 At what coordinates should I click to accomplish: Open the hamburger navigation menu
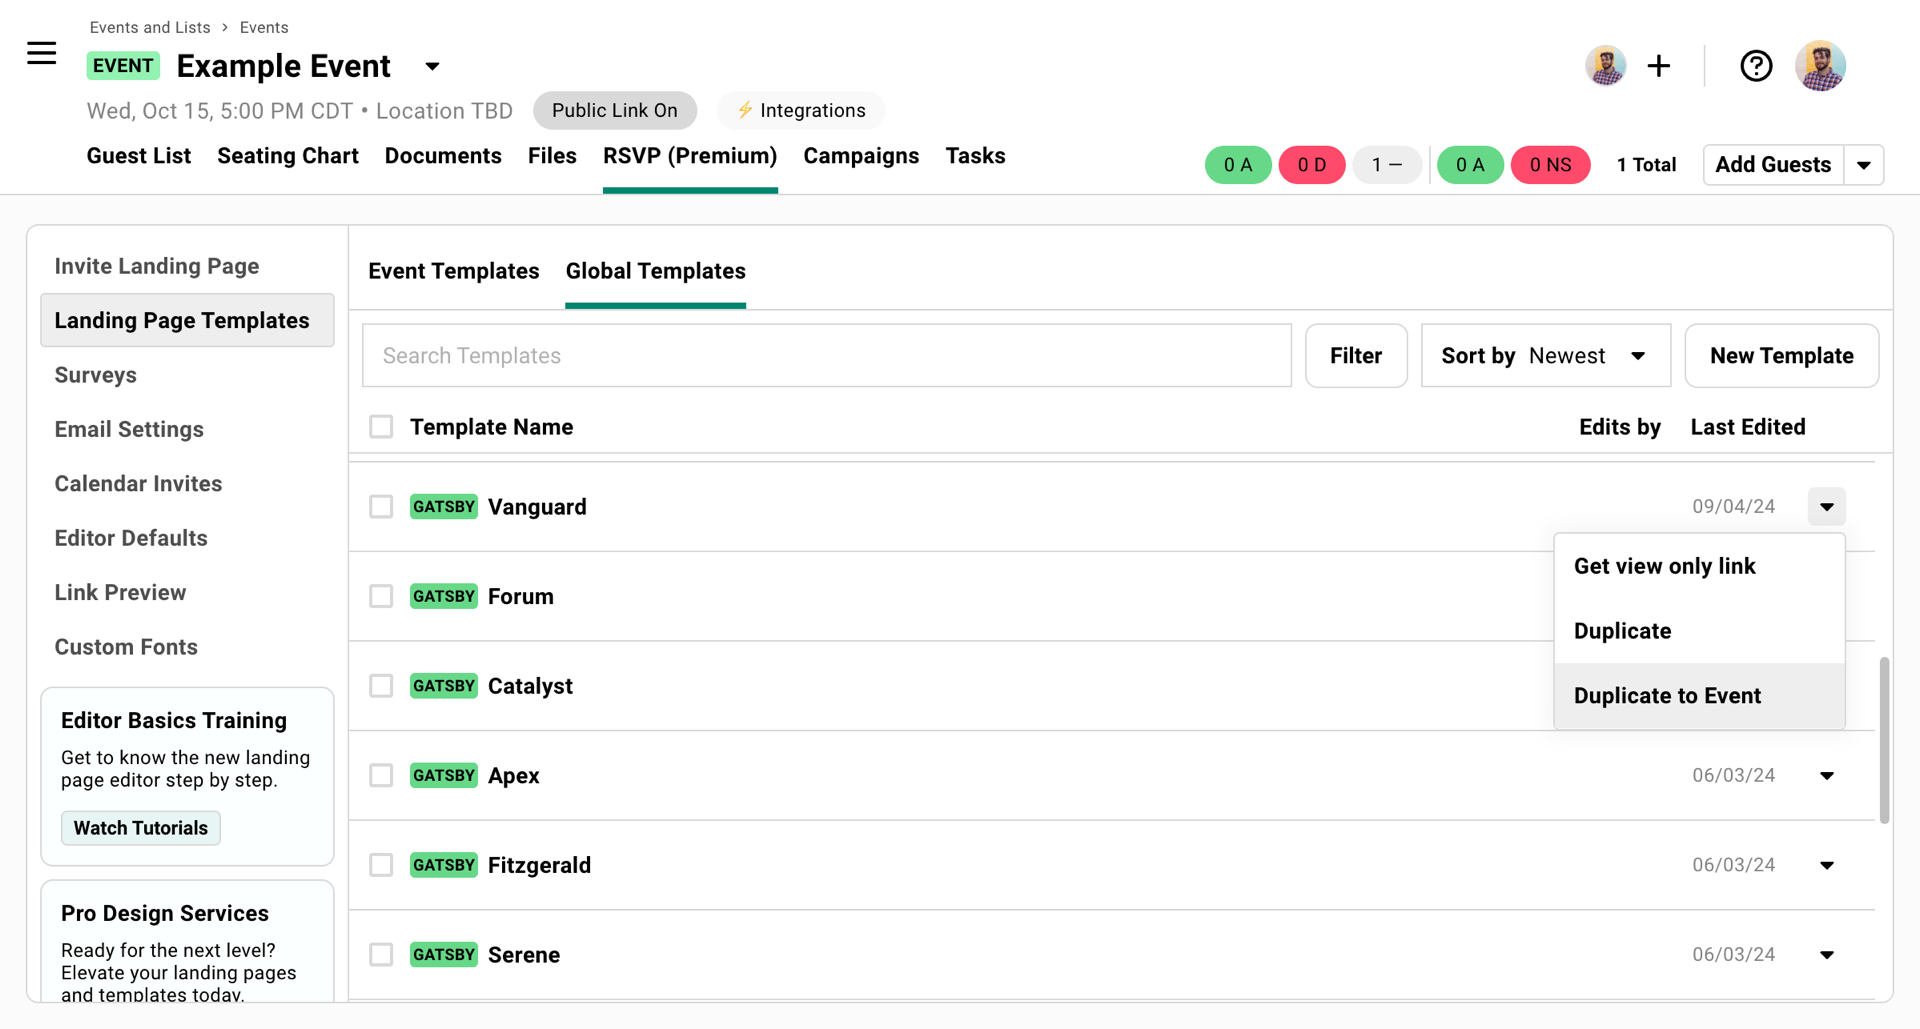pos(41,53)
